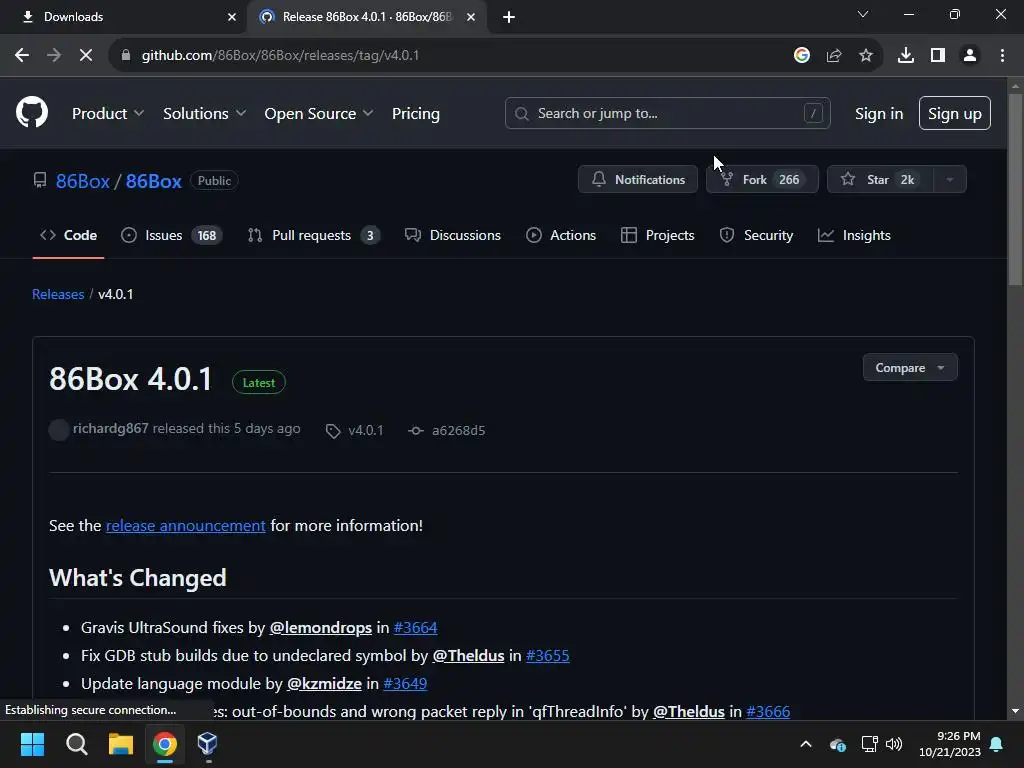
Task: Open the release announcement link
Action: point(185,526)
